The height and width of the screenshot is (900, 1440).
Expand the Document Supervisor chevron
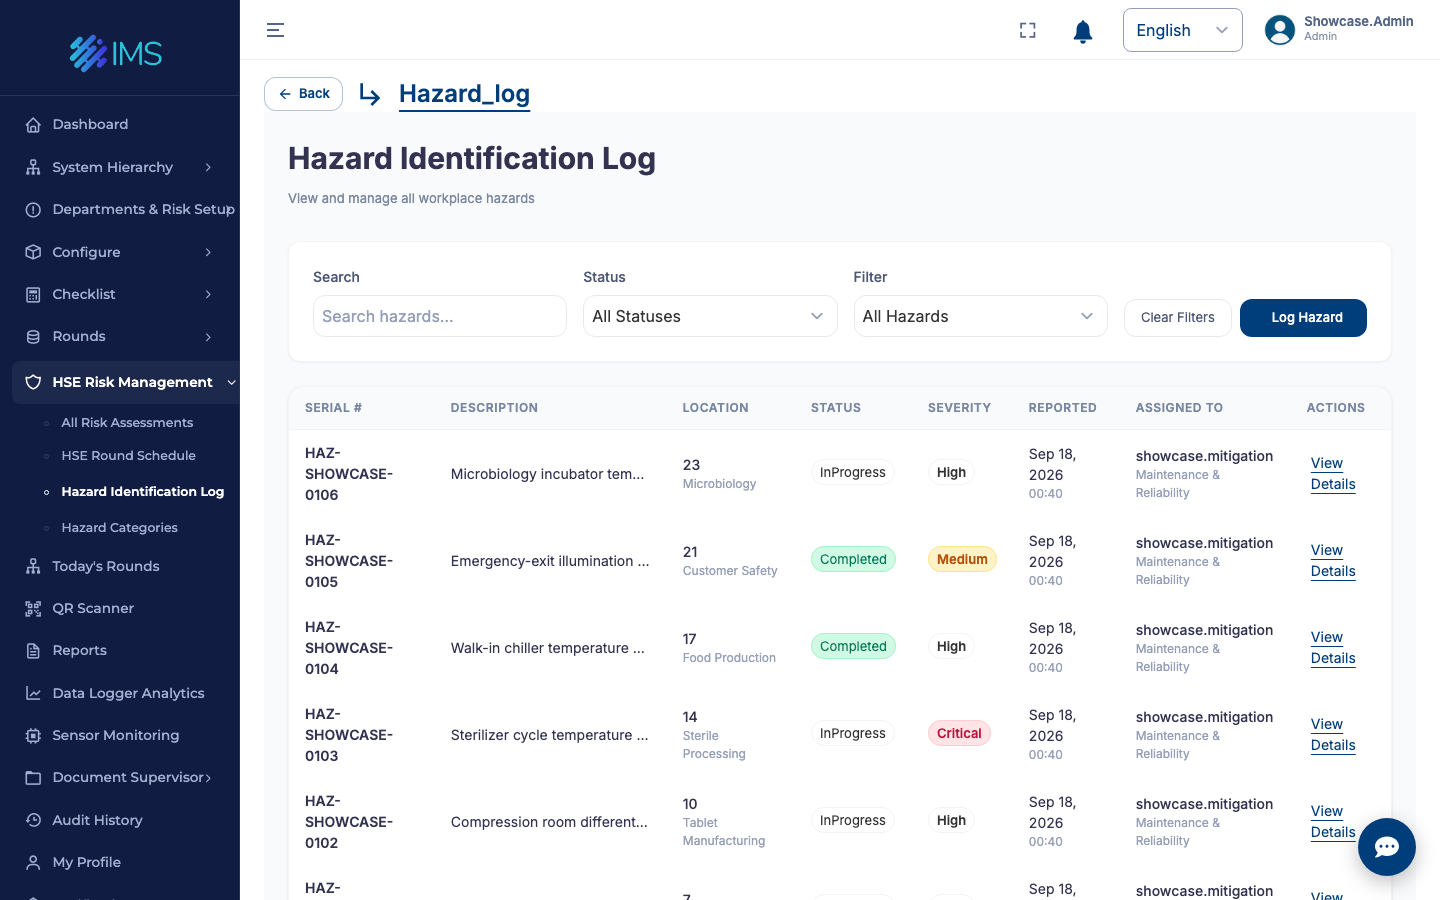208,778
